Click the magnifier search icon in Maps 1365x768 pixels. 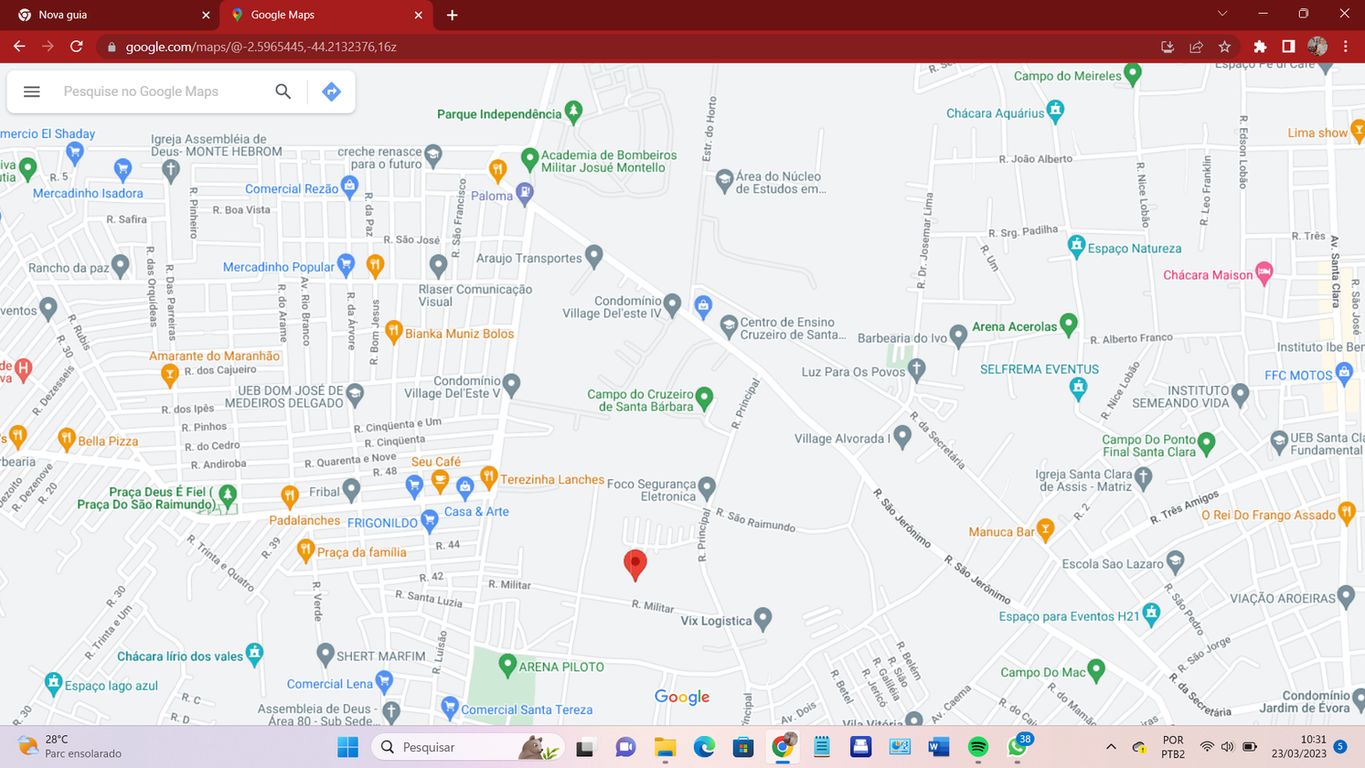pyautogui.click(x=283, y=91)
